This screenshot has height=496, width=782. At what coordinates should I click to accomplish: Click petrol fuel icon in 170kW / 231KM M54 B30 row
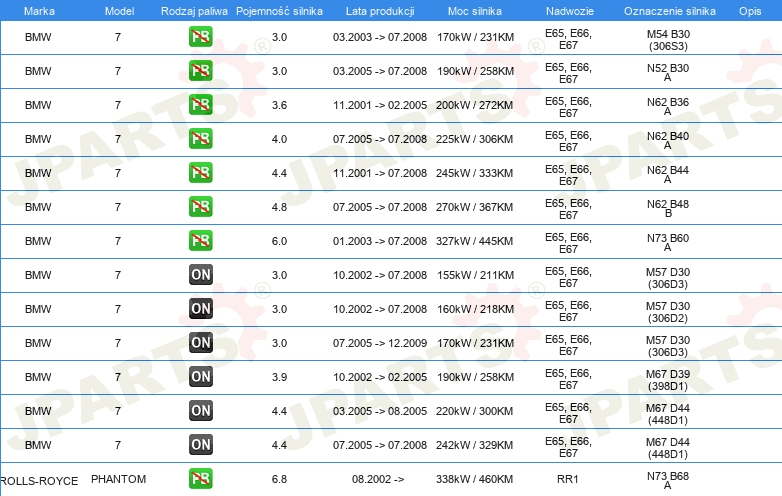click(x=200, y=37)
